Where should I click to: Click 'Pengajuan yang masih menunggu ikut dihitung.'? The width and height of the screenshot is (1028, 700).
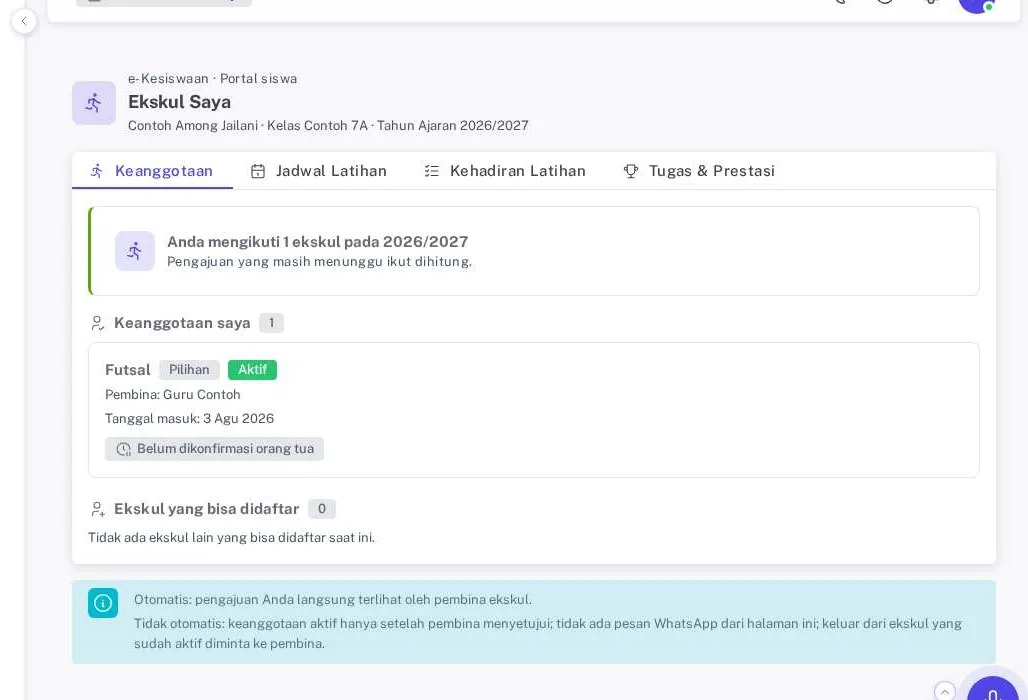319,262
